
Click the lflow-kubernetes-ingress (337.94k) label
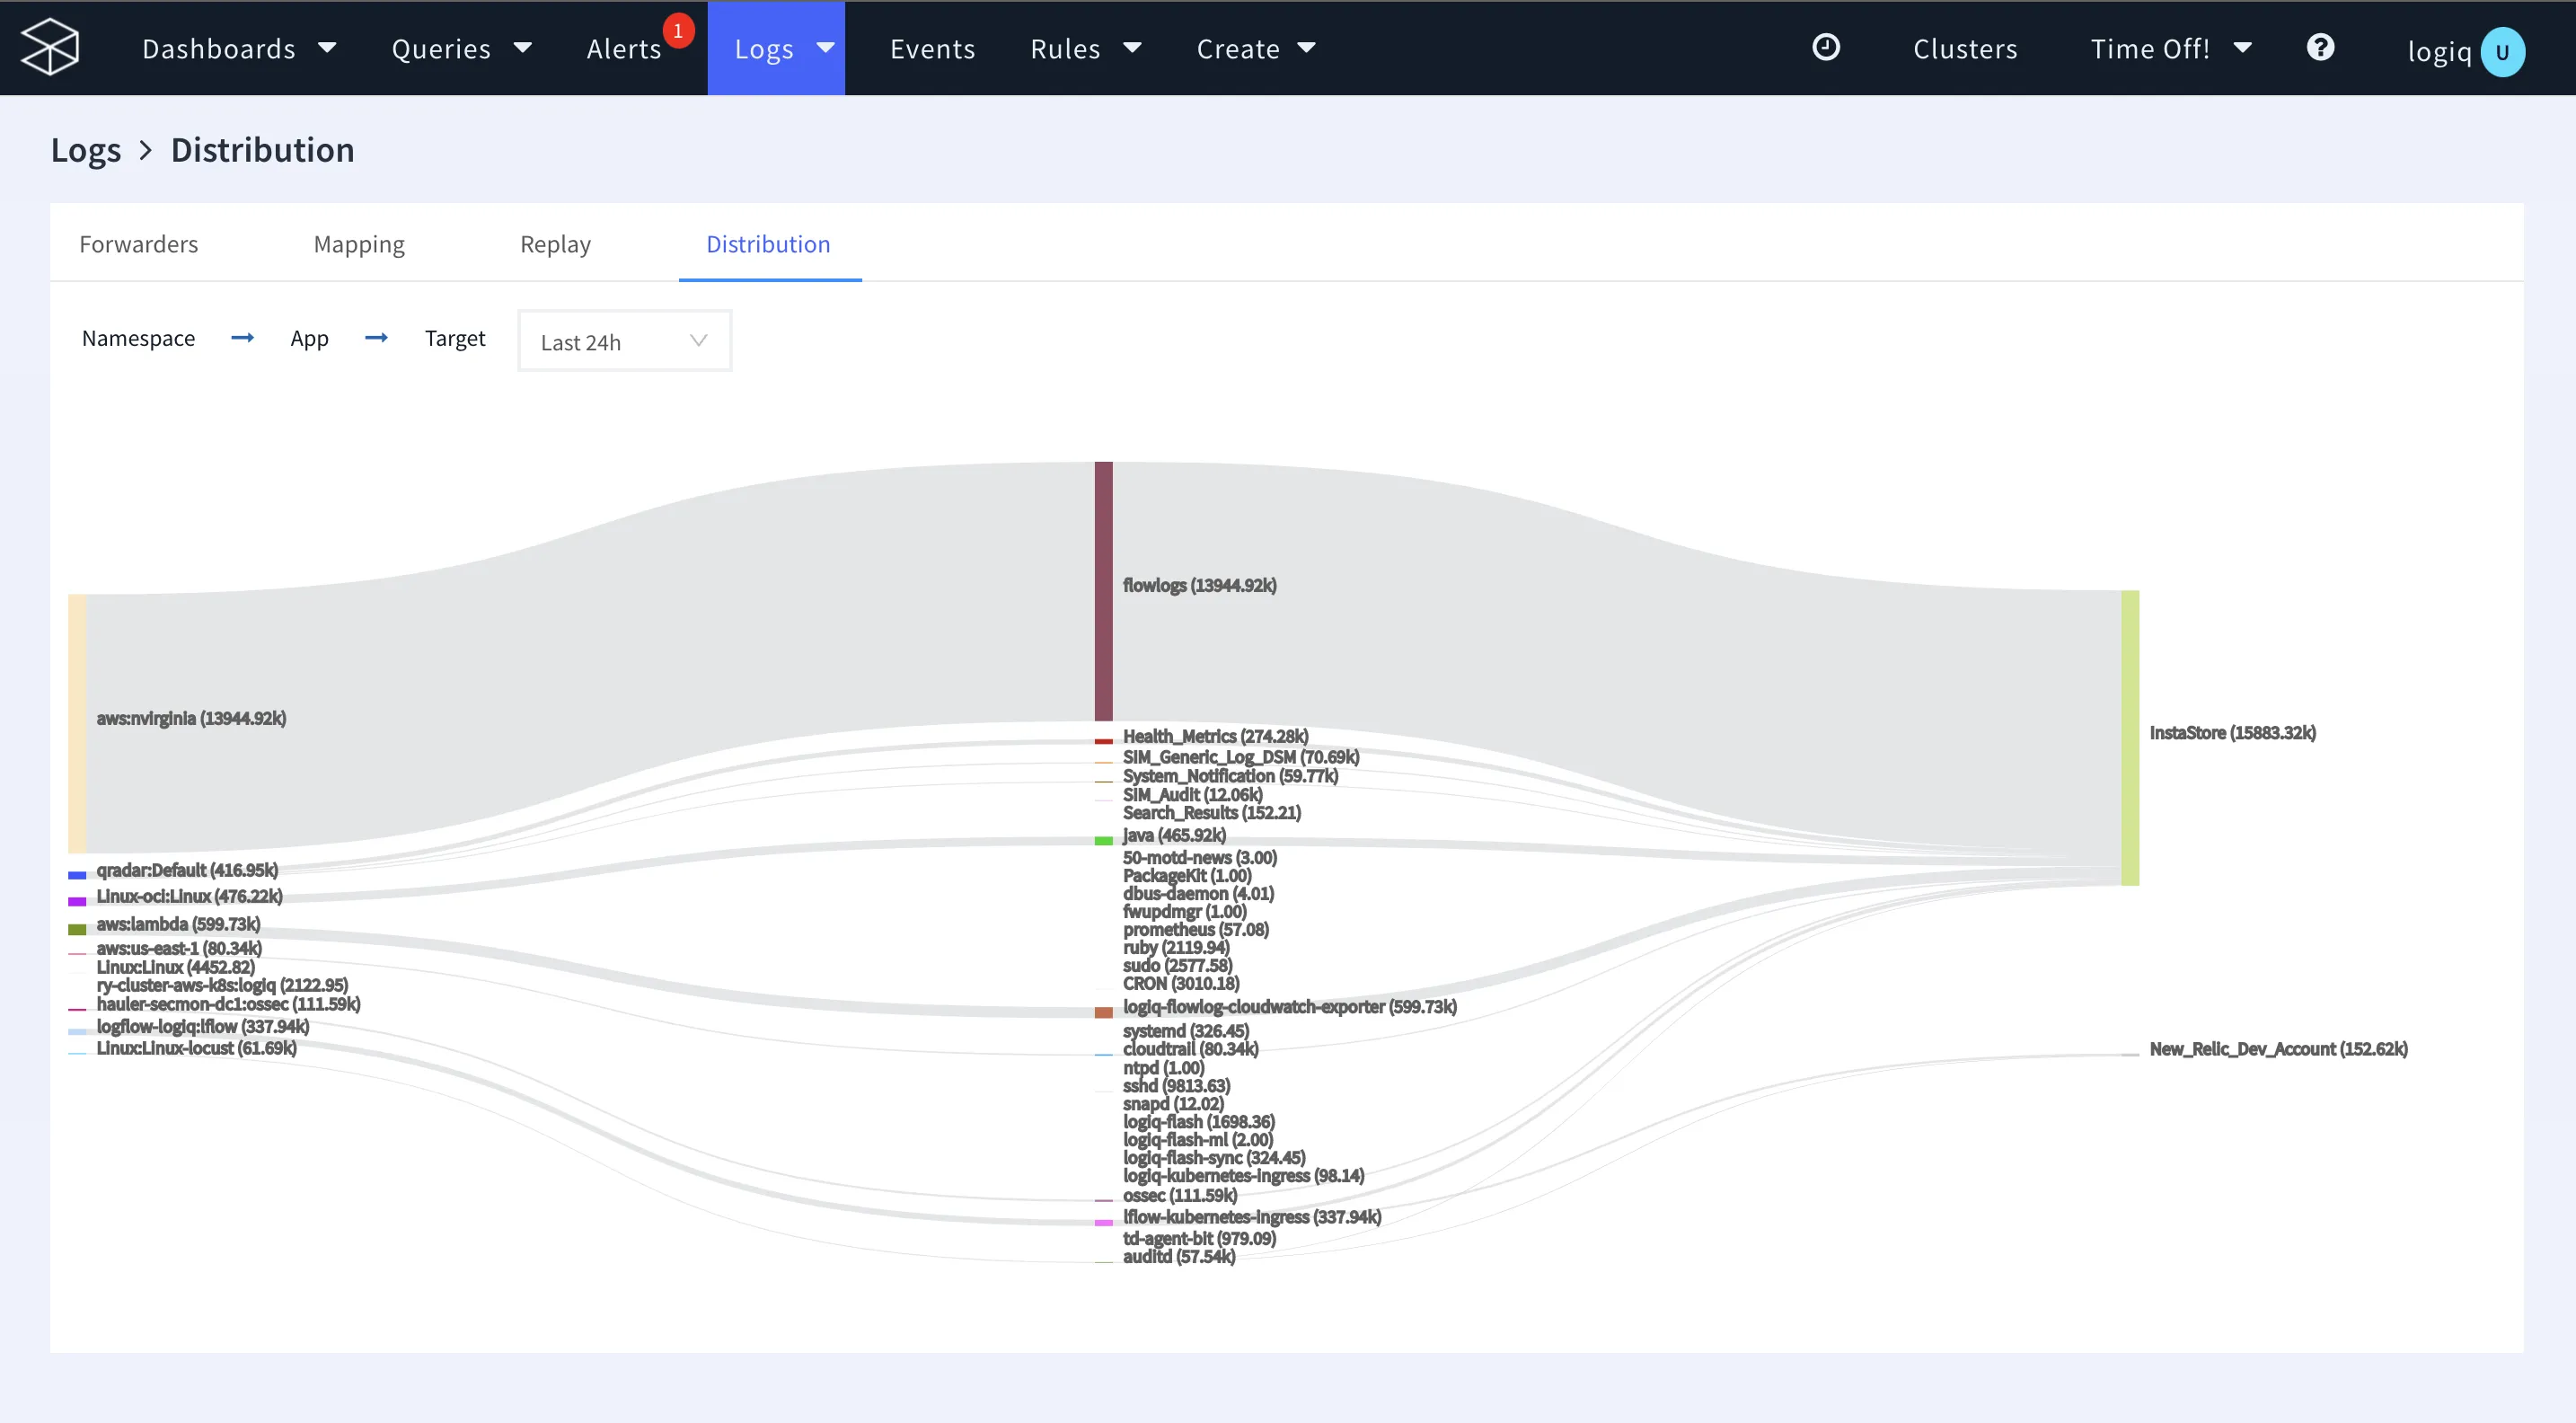point(1251,1217)
